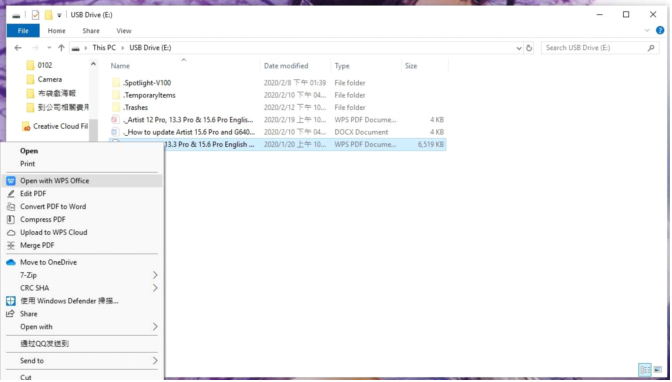The image size is (672, 382).
Task: Expand the ribbon with the chevron
Action: tap(647, 30)
